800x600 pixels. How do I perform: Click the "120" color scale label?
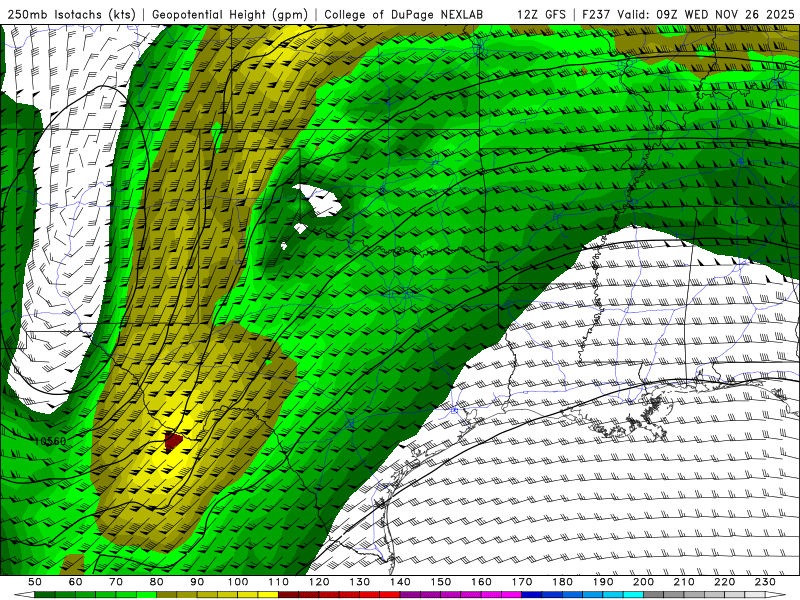[x=319, y=582]
